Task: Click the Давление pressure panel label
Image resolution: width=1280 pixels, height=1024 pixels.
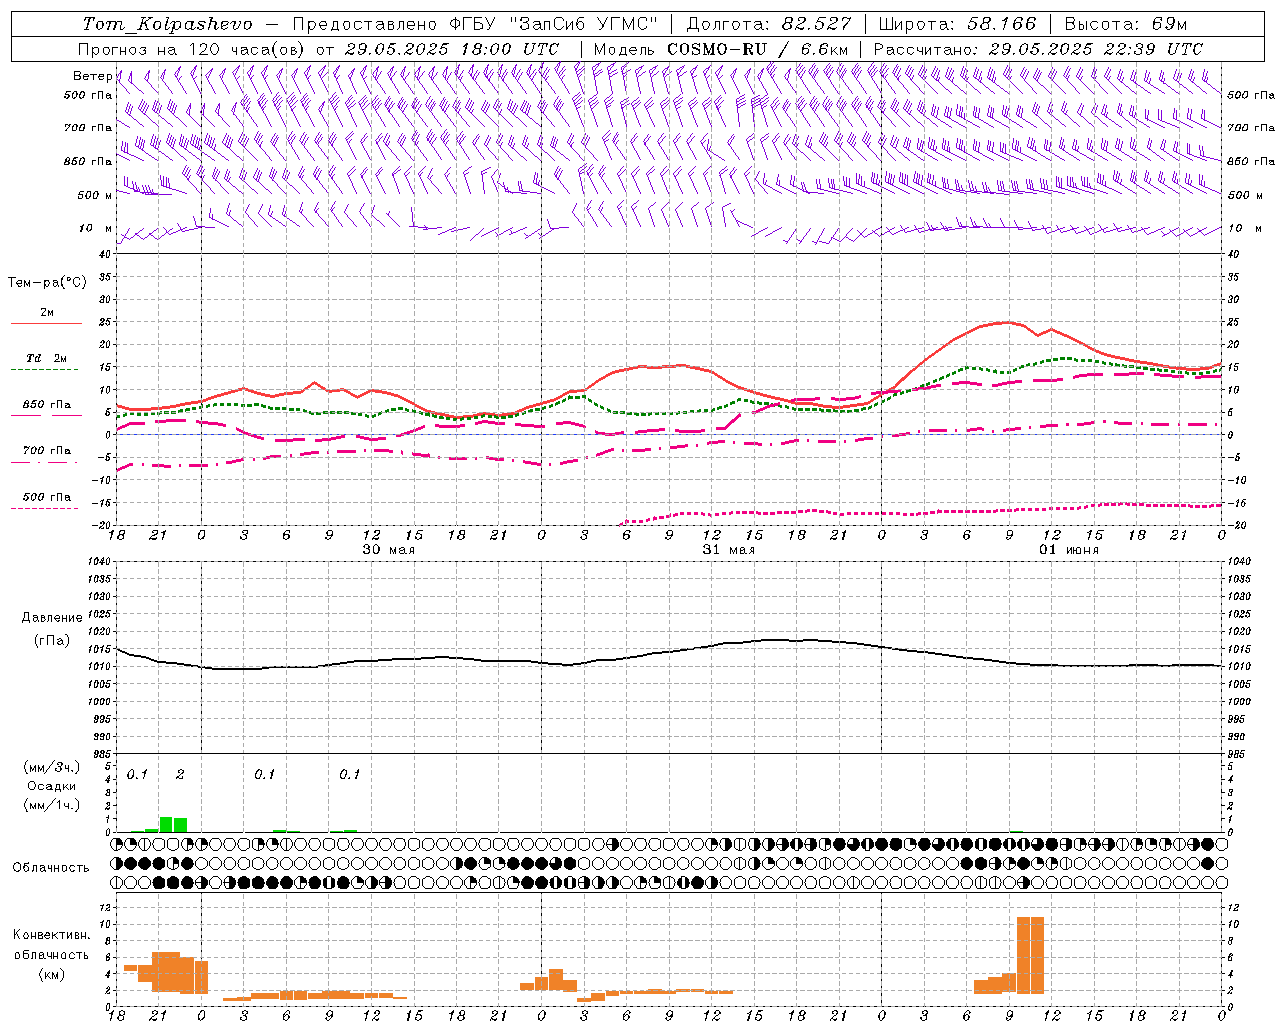Action: [x=52, y=618]
